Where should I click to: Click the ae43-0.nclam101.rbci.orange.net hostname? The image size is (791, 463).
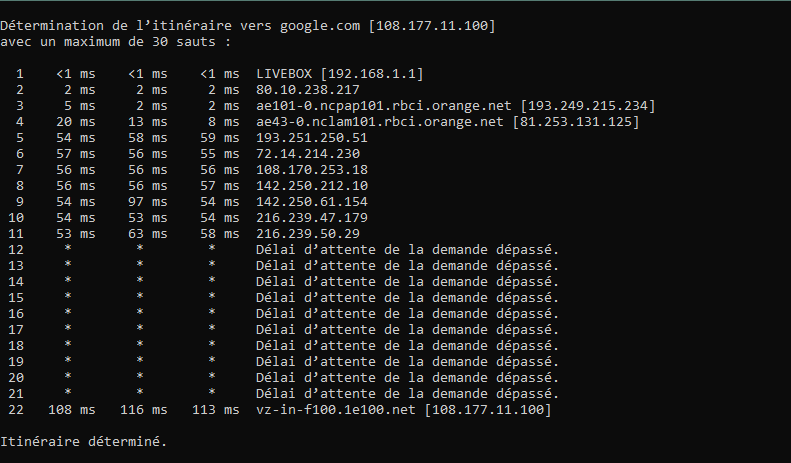point(380,122)
